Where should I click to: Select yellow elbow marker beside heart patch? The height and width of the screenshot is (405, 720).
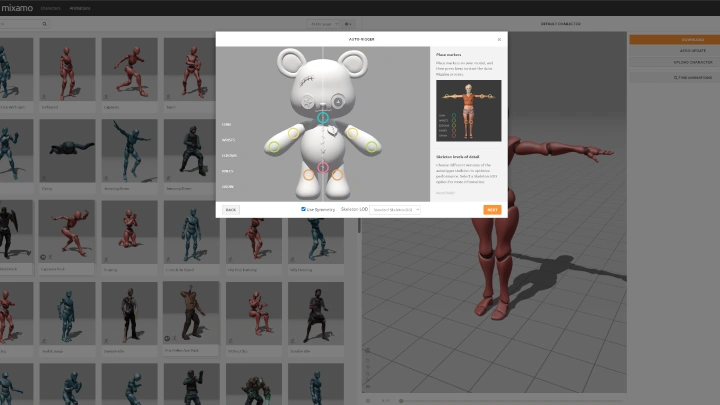coord(352,134)
